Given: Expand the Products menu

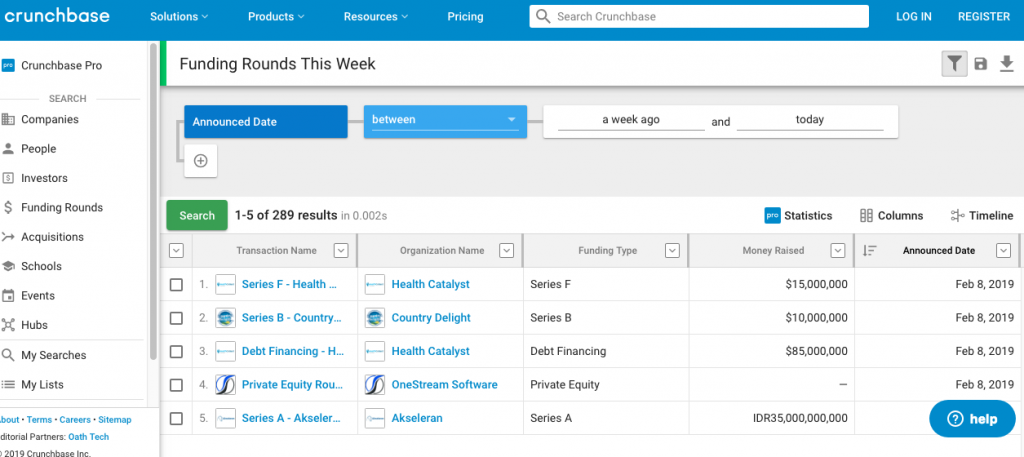Looking at the screenshot, I should click(x=276, y=16).
